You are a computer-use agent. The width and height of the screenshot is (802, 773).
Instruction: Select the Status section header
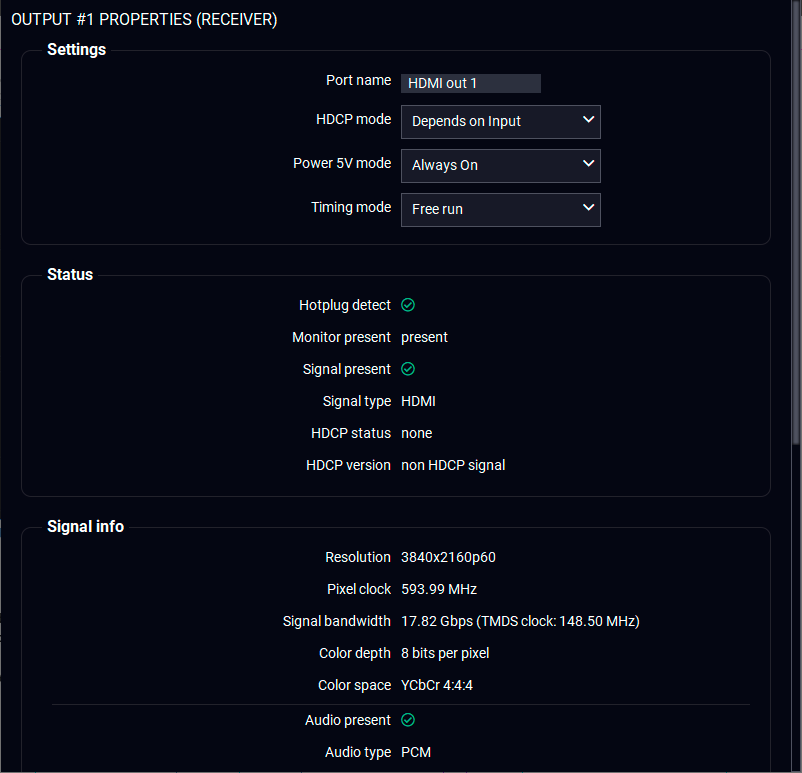[70, 274]
